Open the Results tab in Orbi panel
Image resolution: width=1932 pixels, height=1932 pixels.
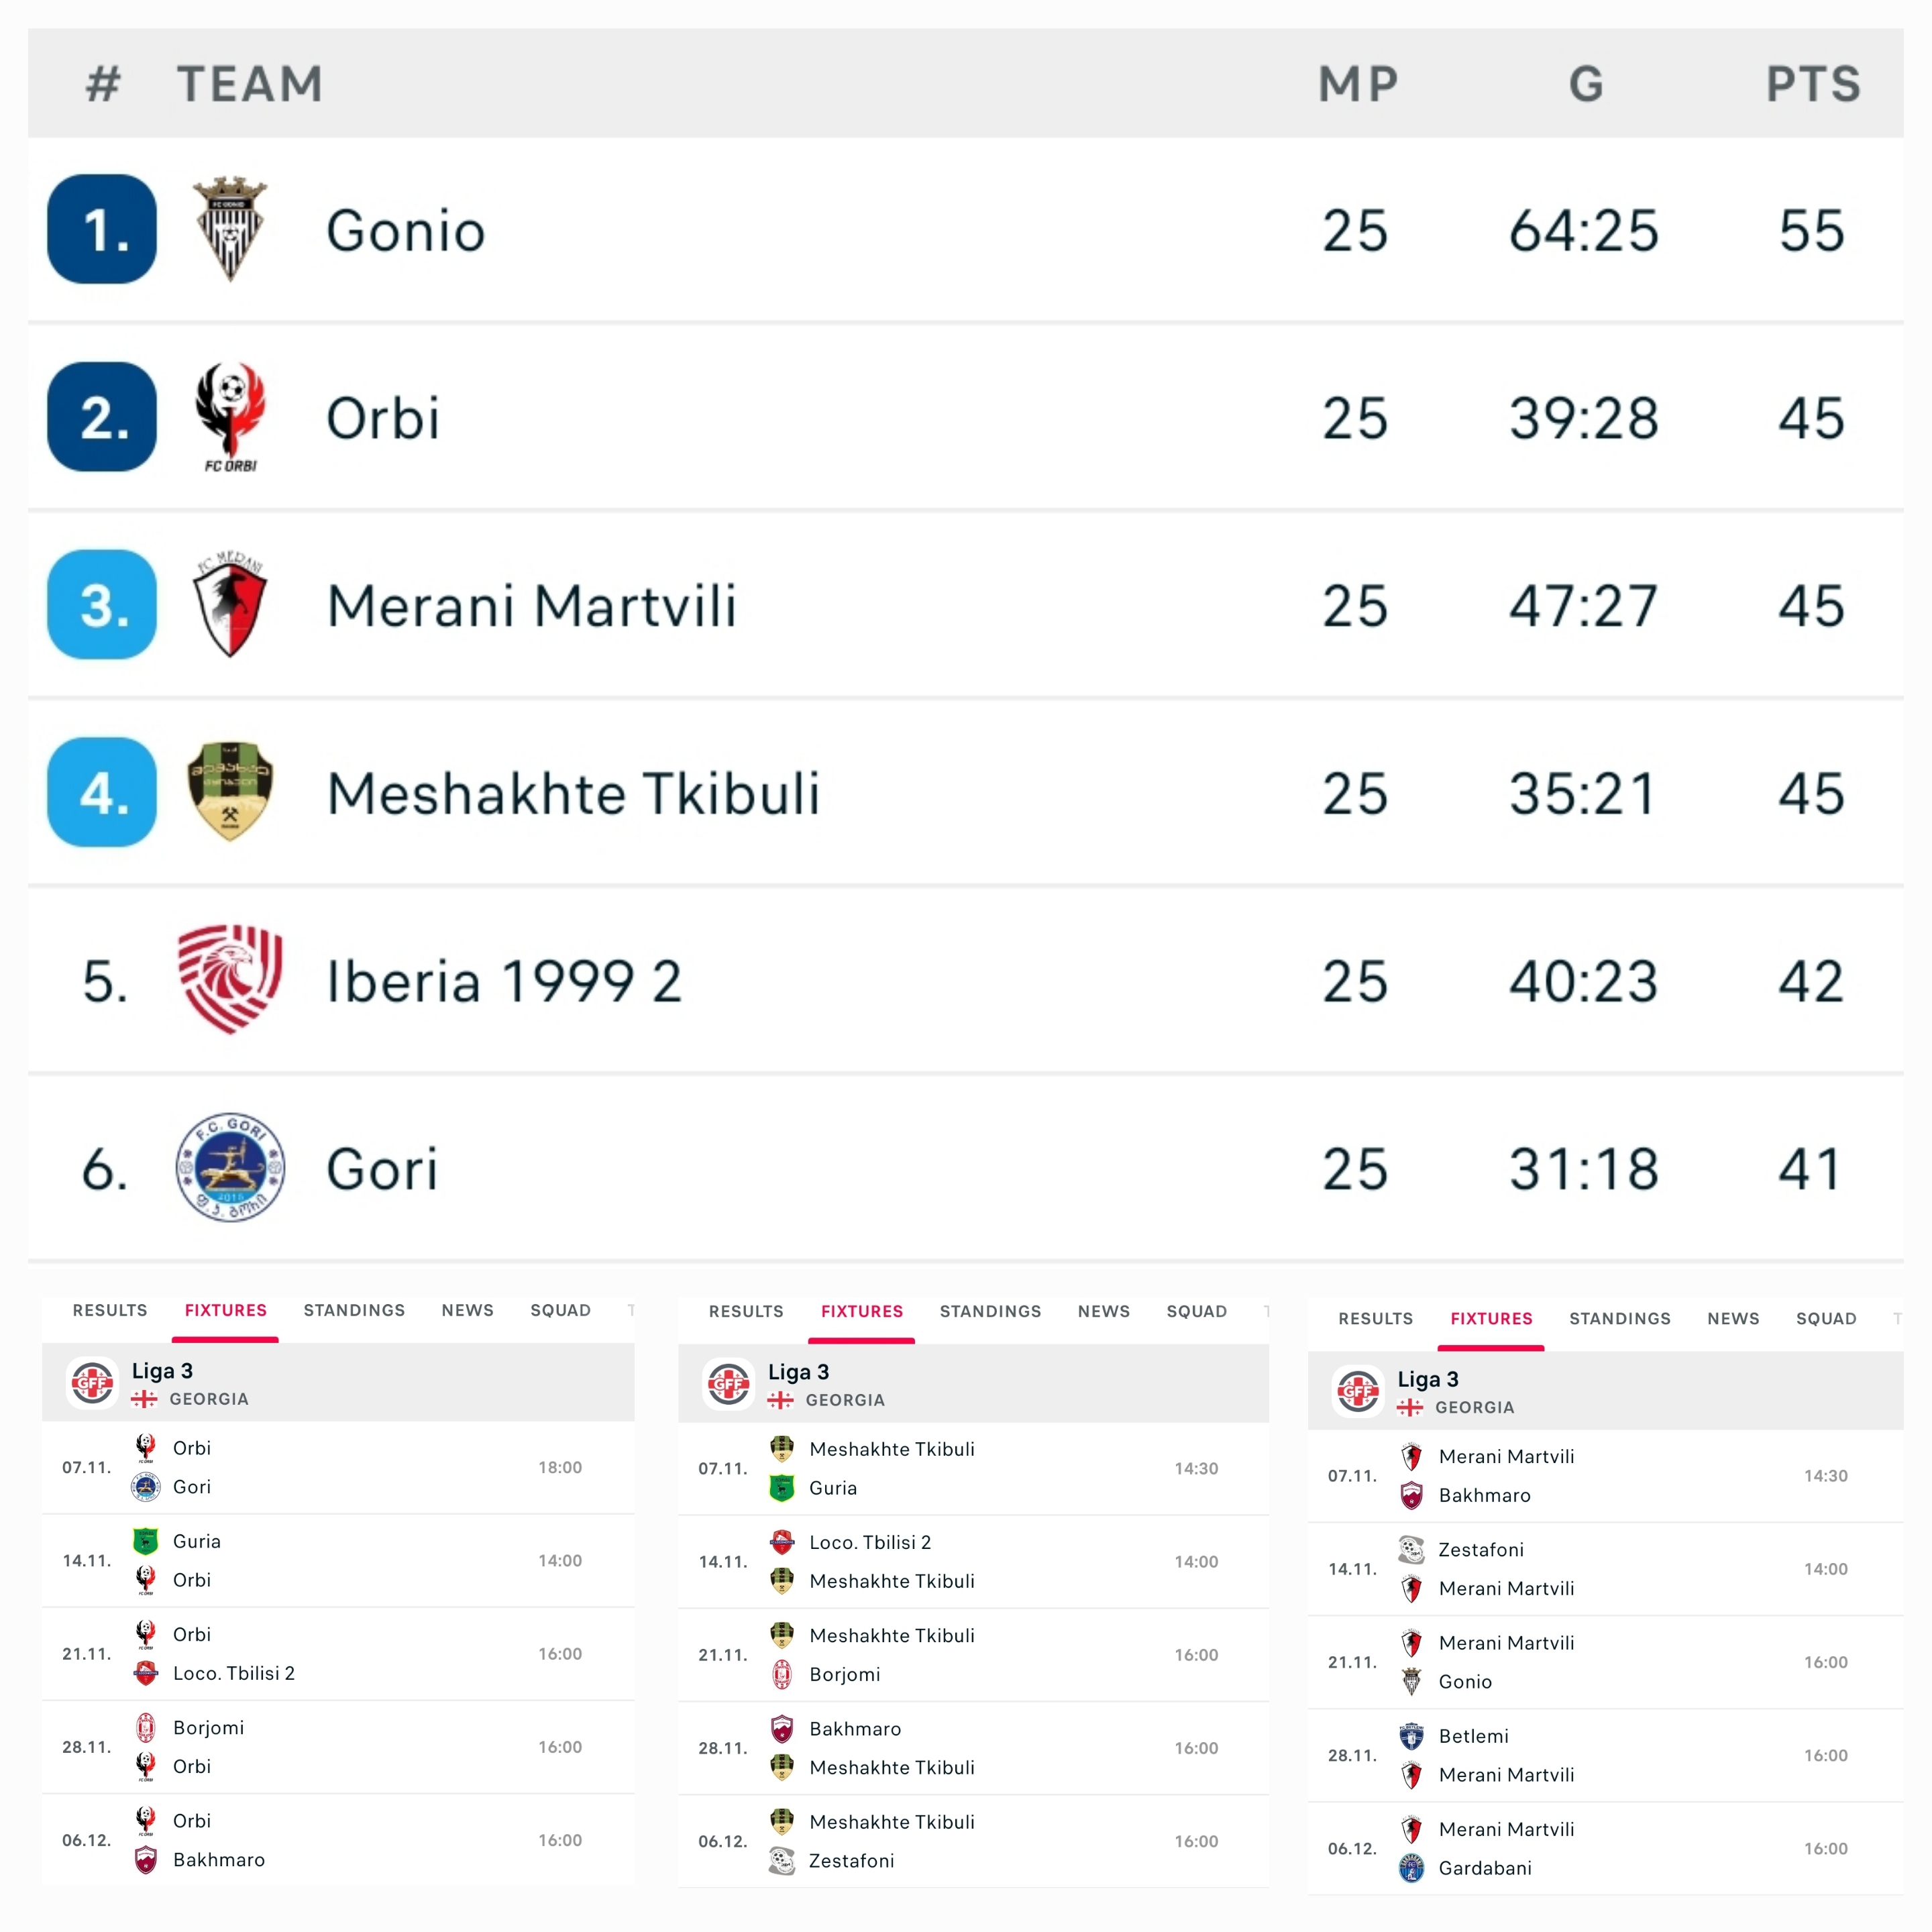click(110, 1310)
